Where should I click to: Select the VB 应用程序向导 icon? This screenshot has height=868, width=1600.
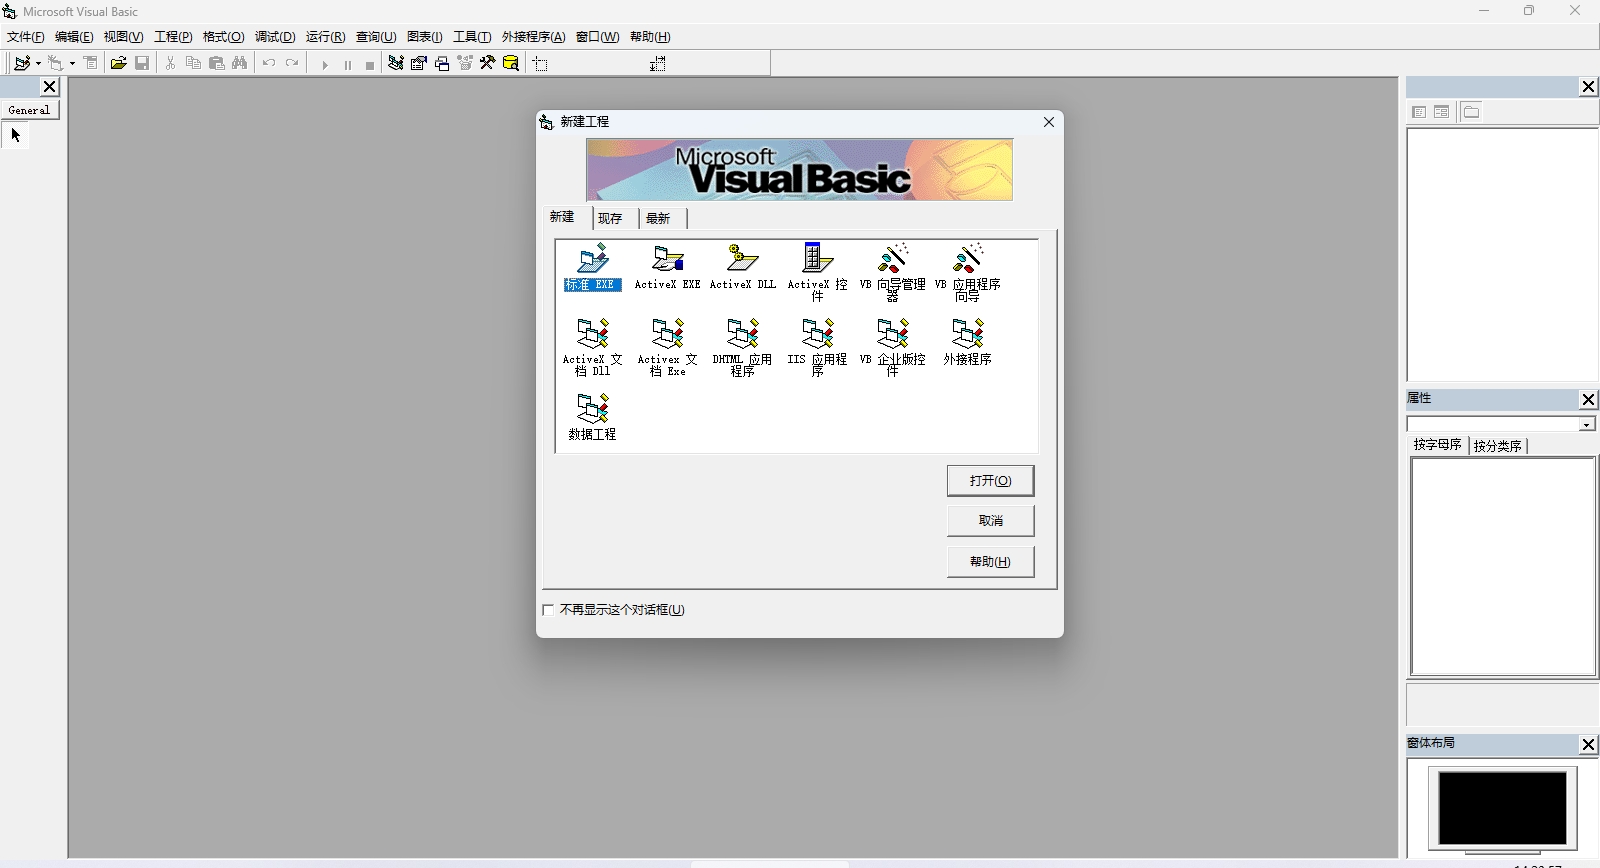coord(967,272)
